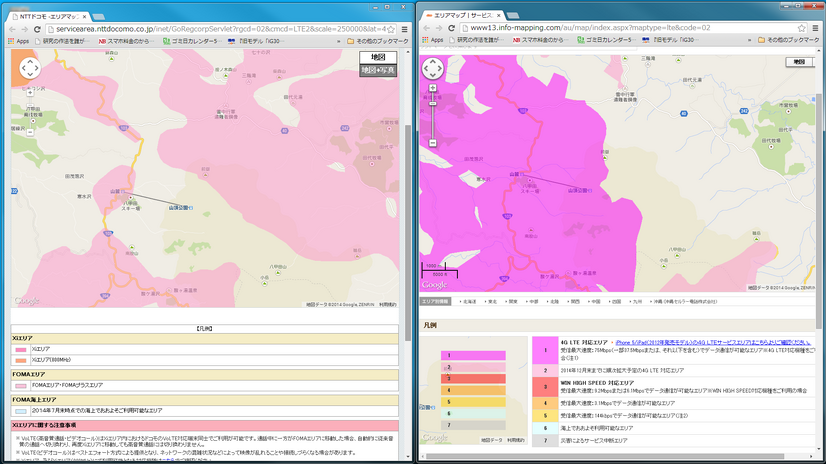Click legend swatch 5 yellow in au legend
This screenshot has height=464, width=826.
click(x=545, y=416)
